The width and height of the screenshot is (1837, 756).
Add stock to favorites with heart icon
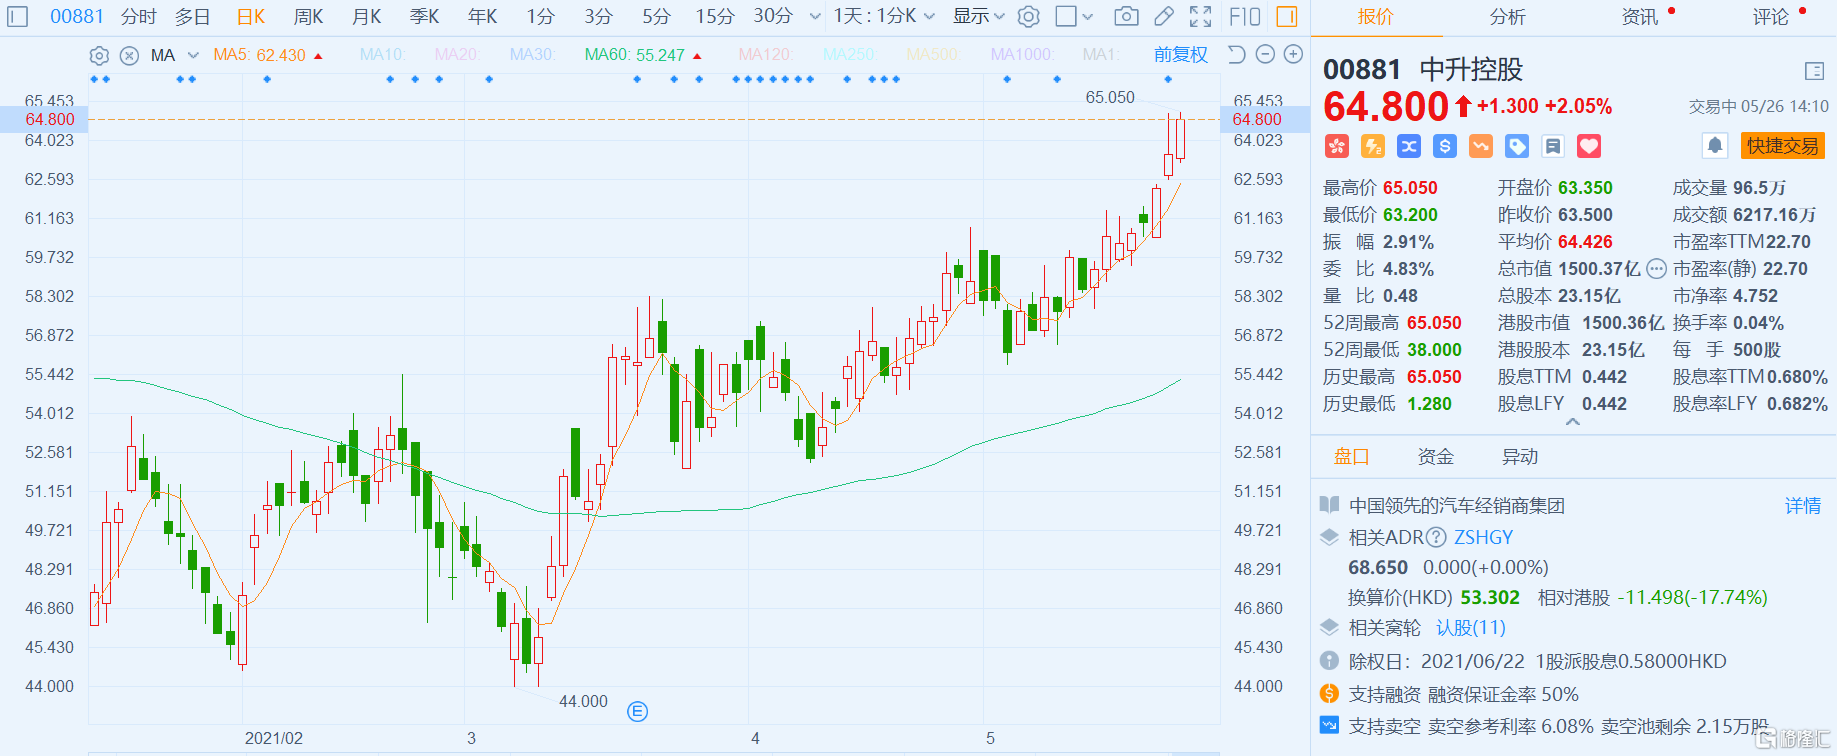click(x=1589, y=146)
